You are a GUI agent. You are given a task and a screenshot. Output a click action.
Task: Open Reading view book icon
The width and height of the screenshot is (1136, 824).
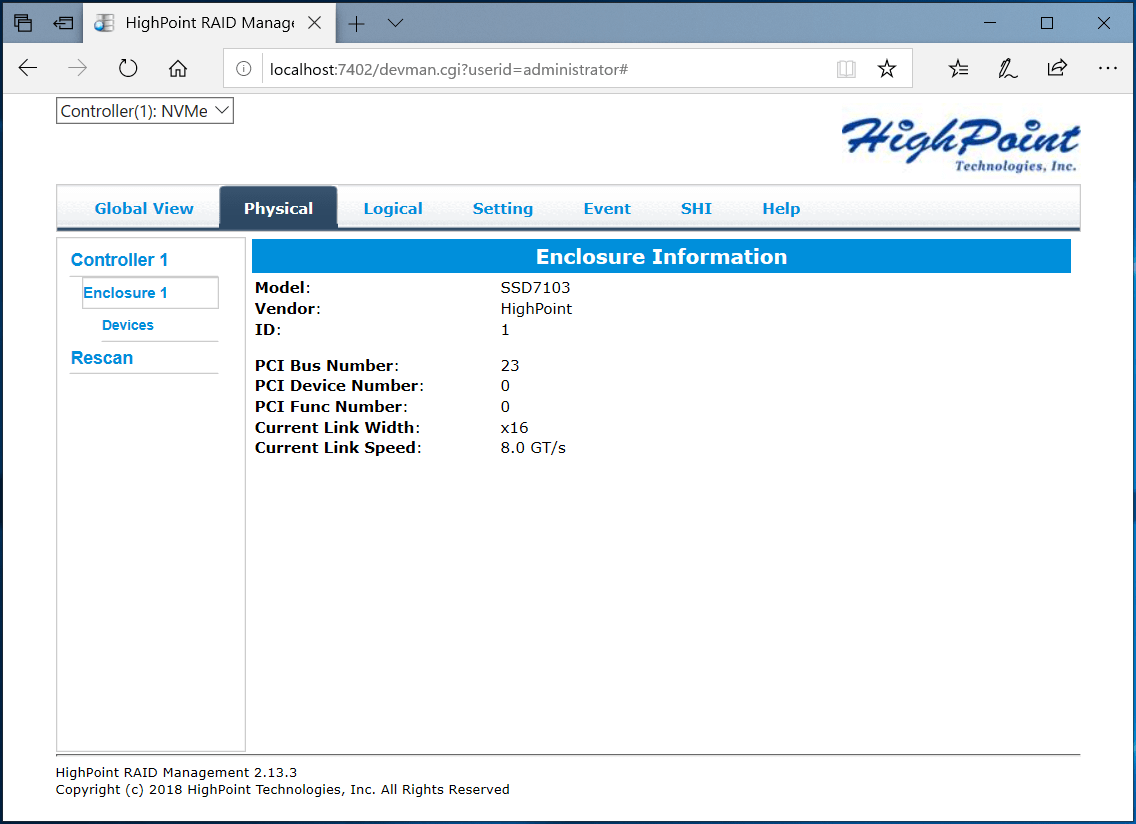tap(845, 69)
